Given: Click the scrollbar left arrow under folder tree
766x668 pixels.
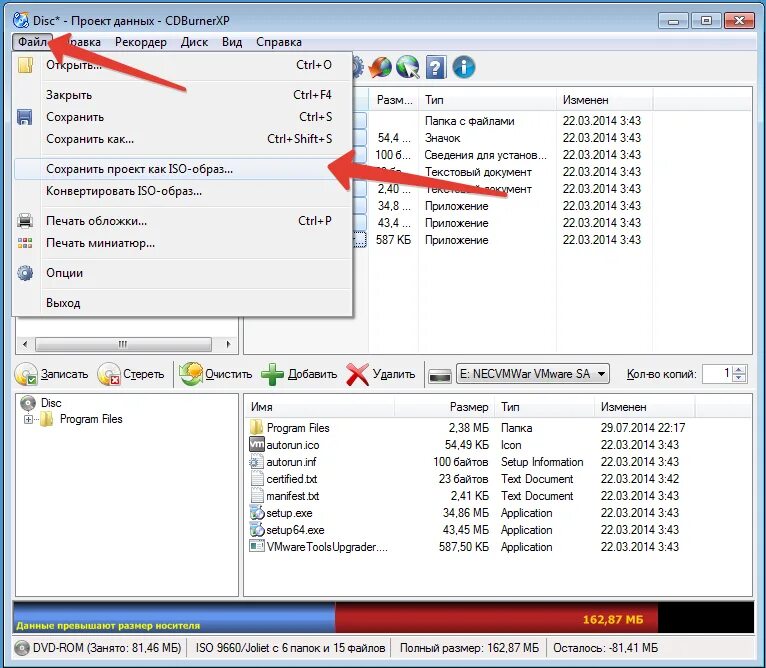Looking at the screenshot, I should point(25,344).
